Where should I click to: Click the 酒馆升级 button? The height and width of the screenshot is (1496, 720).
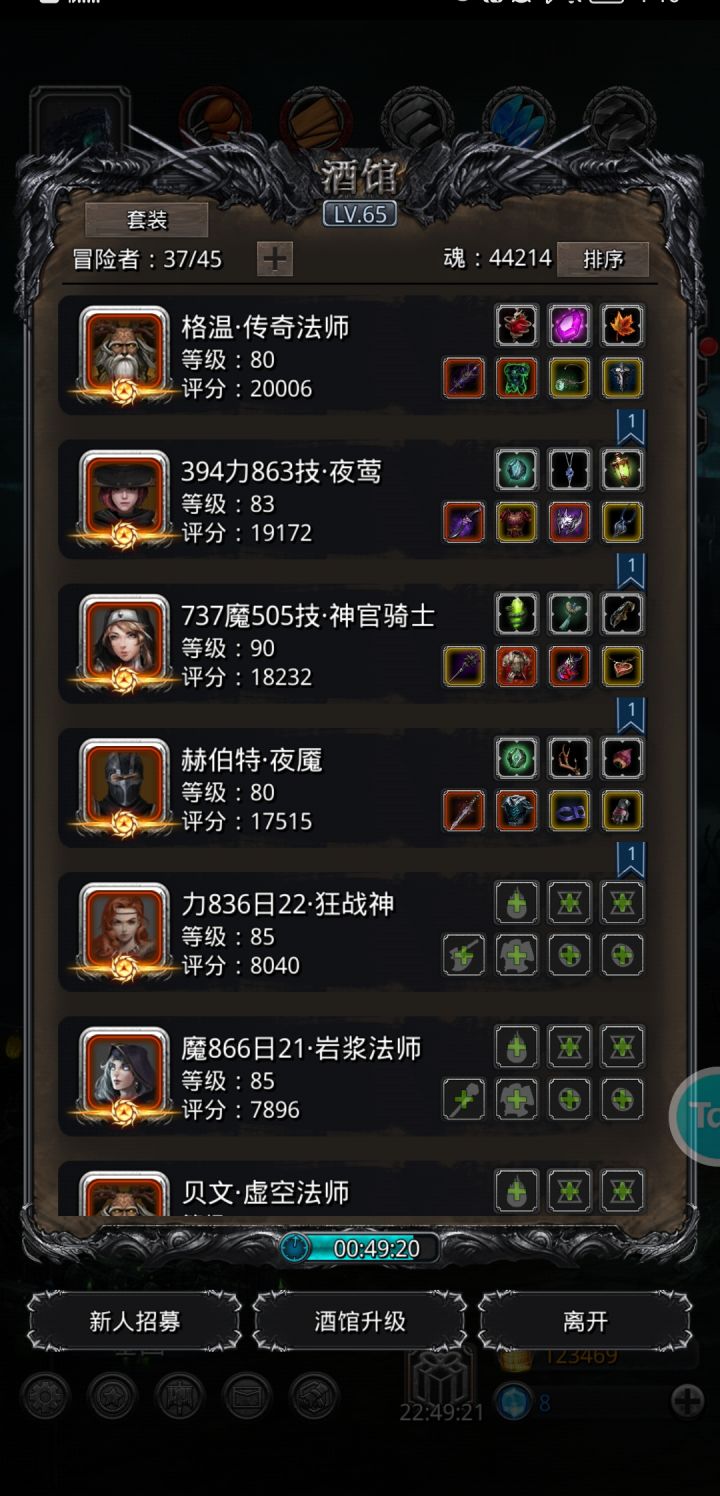click(360, 1321)
